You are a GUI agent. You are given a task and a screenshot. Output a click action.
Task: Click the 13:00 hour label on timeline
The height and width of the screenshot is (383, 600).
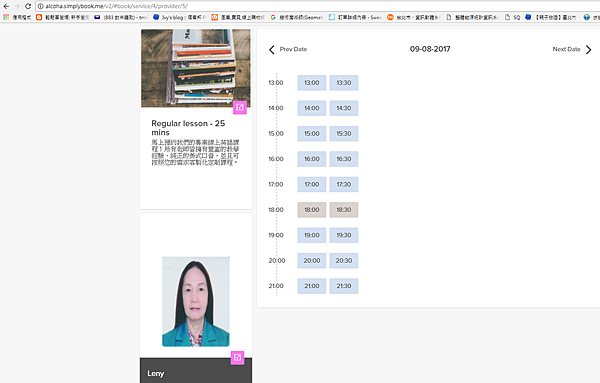tap(276, 83)
